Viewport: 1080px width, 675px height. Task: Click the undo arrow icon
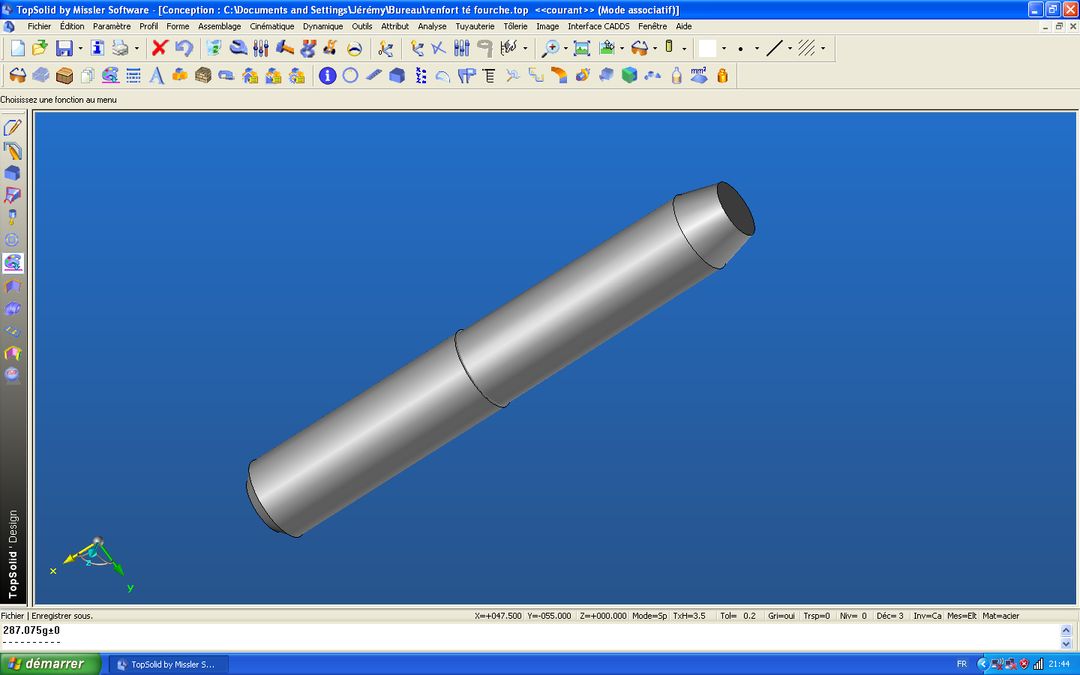point(184,48)
